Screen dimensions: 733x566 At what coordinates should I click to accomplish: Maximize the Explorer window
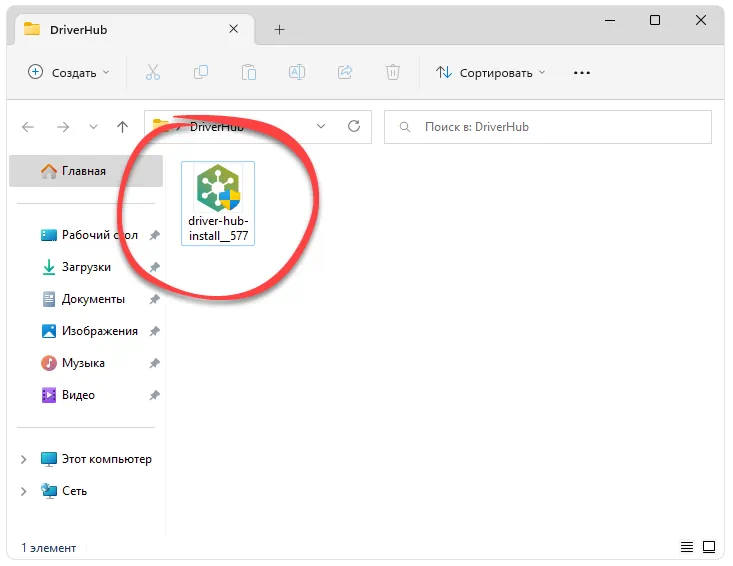[x=655, y=20]
